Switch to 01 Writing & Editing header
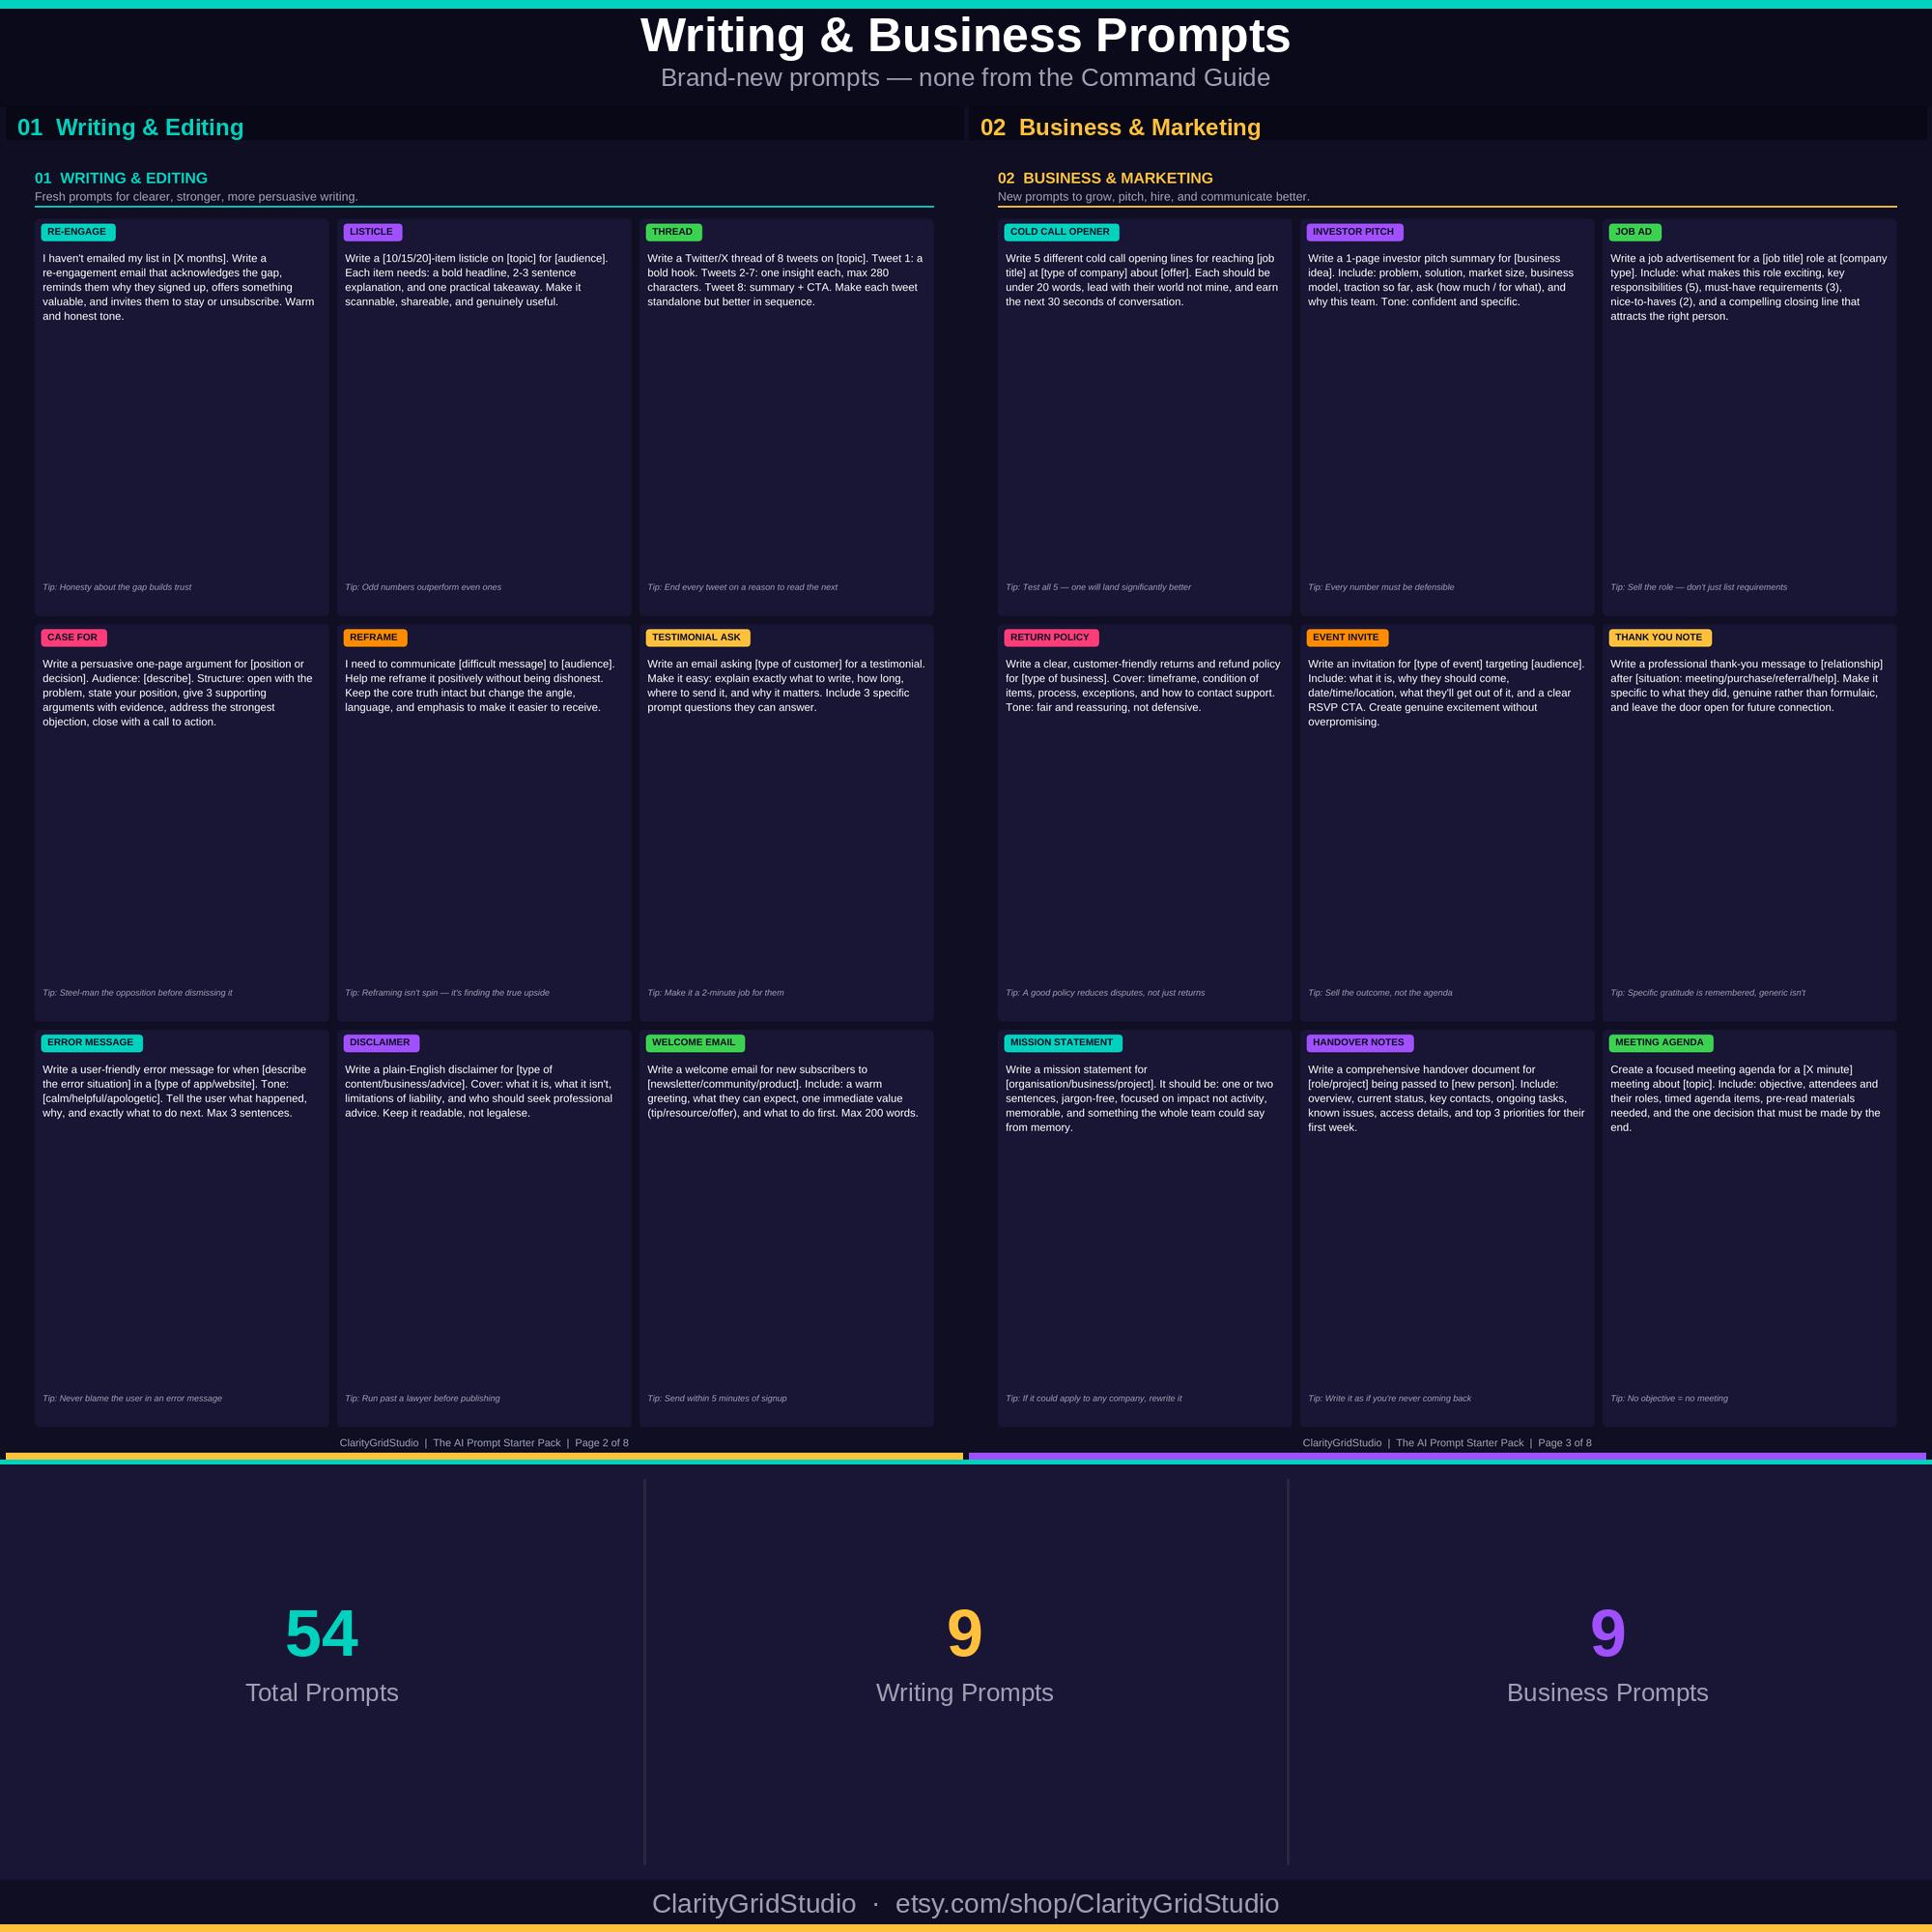This screenshot has height=1932, width=1932. [x=131, y=128]
